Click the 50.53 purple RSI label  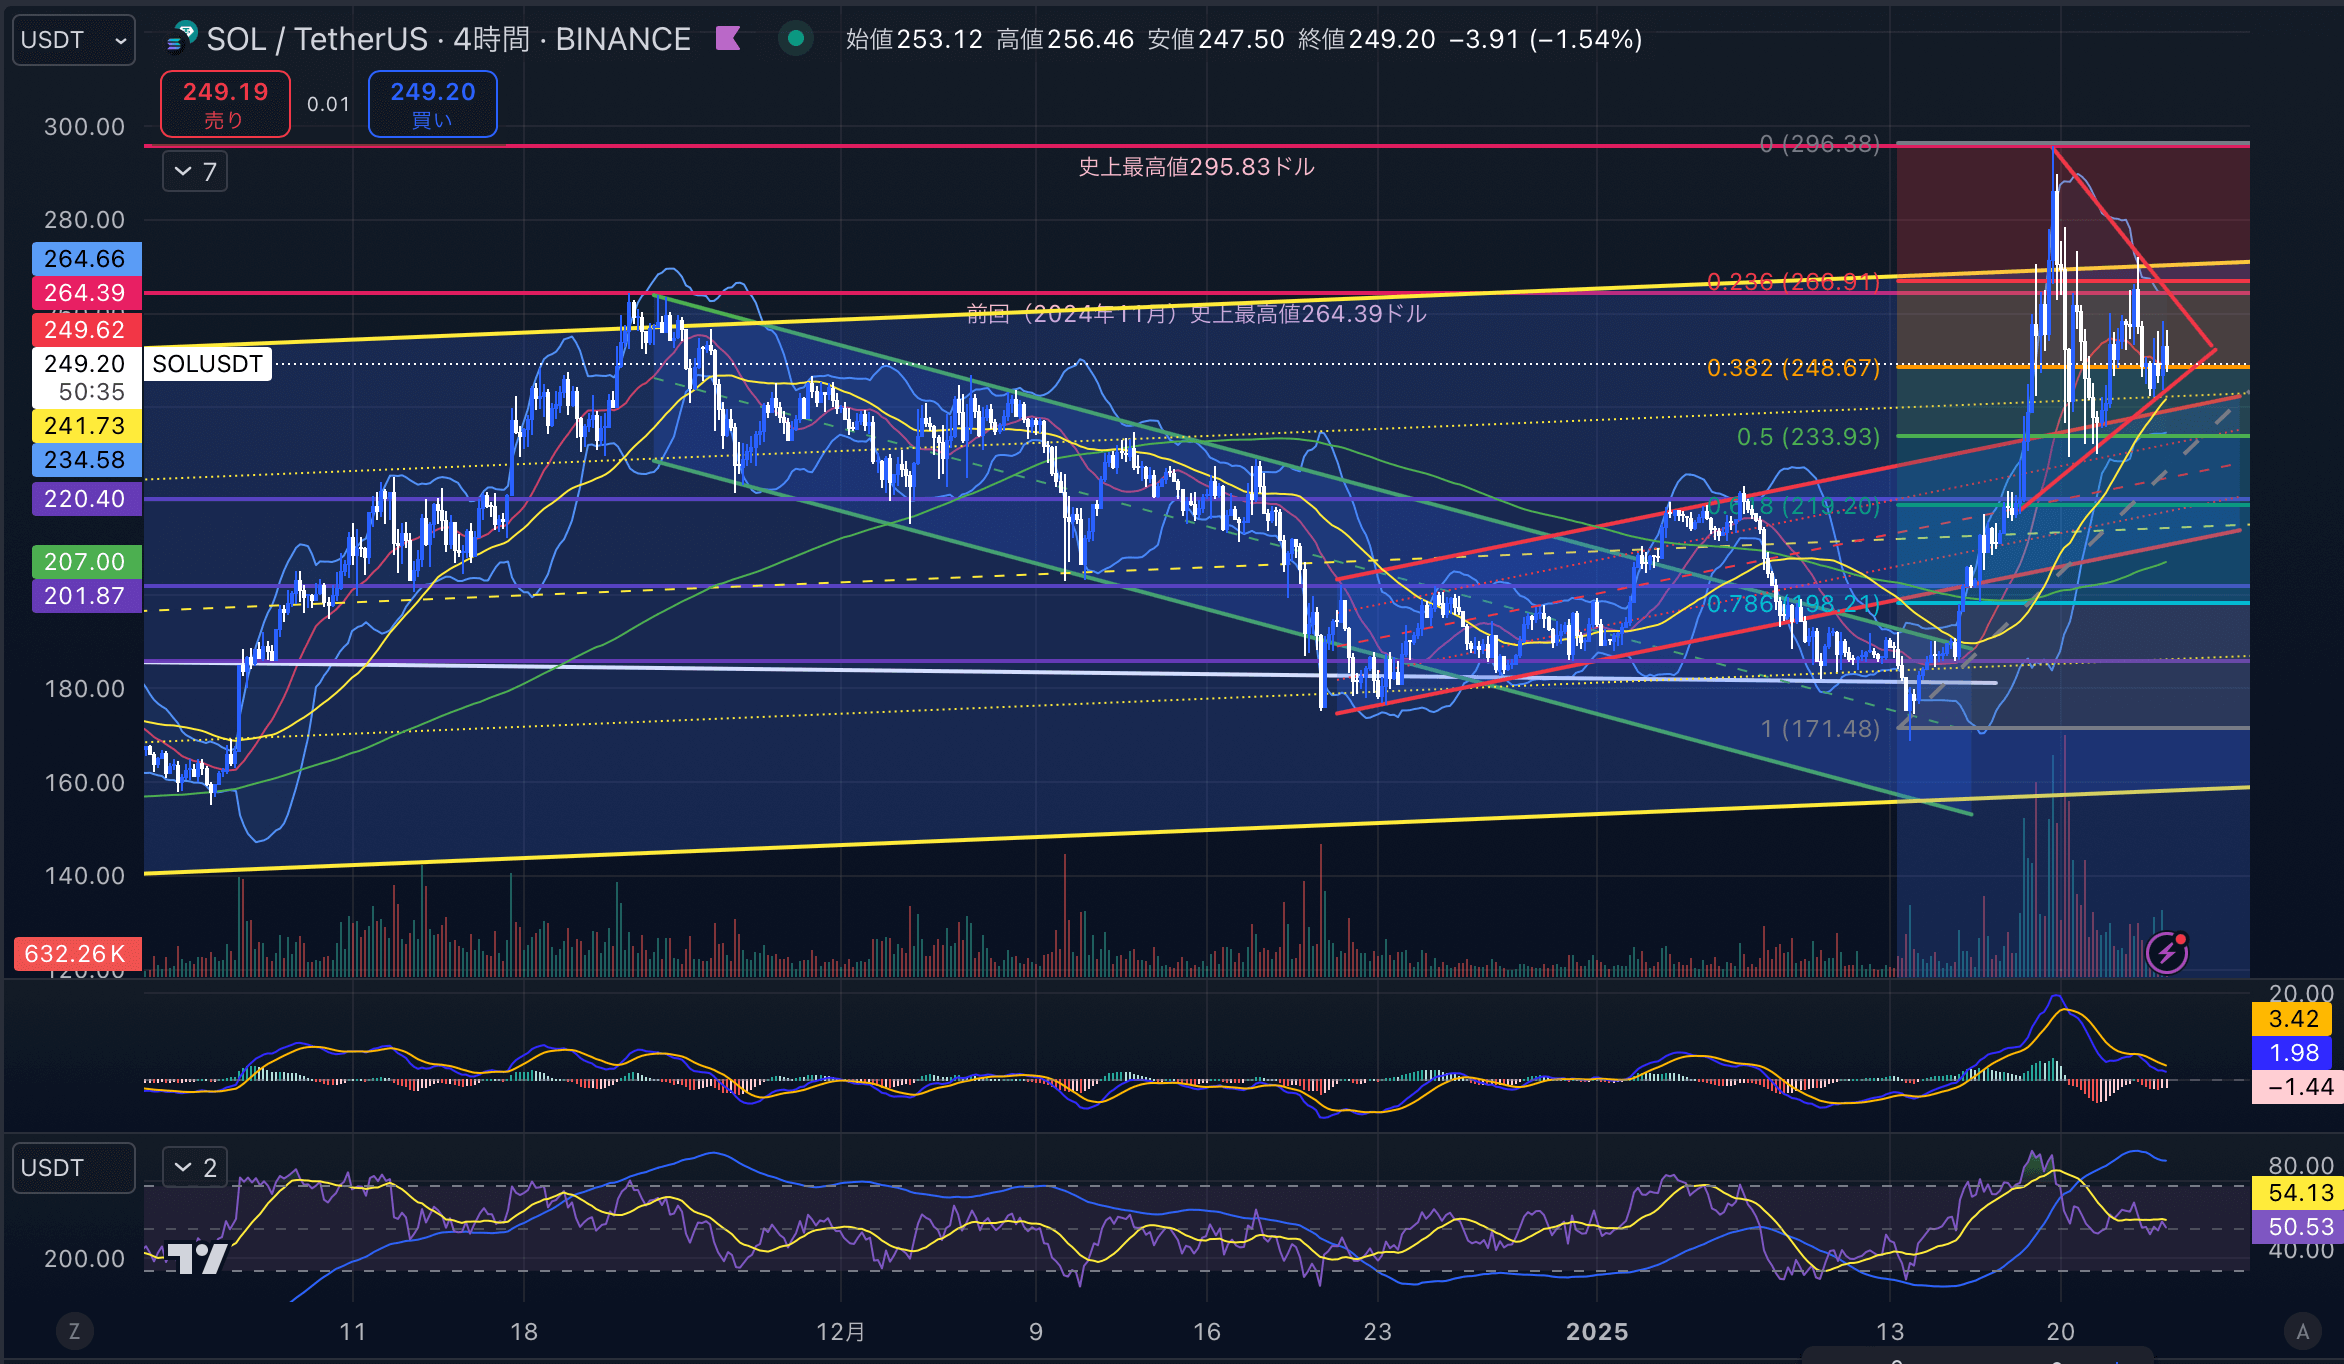tap(2297, 1227)
